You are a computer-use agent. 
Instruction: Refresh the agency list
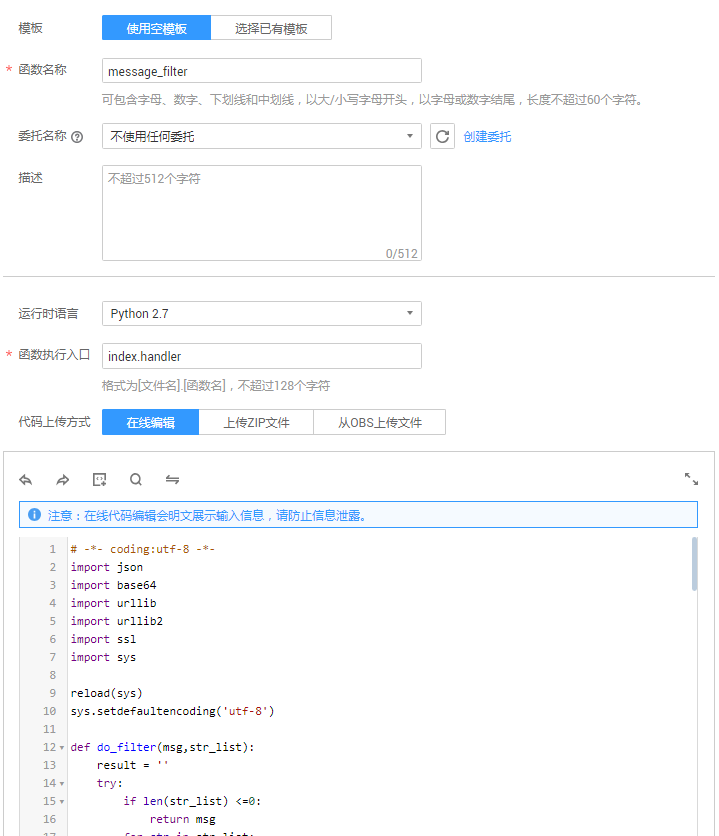coord(442,136)
